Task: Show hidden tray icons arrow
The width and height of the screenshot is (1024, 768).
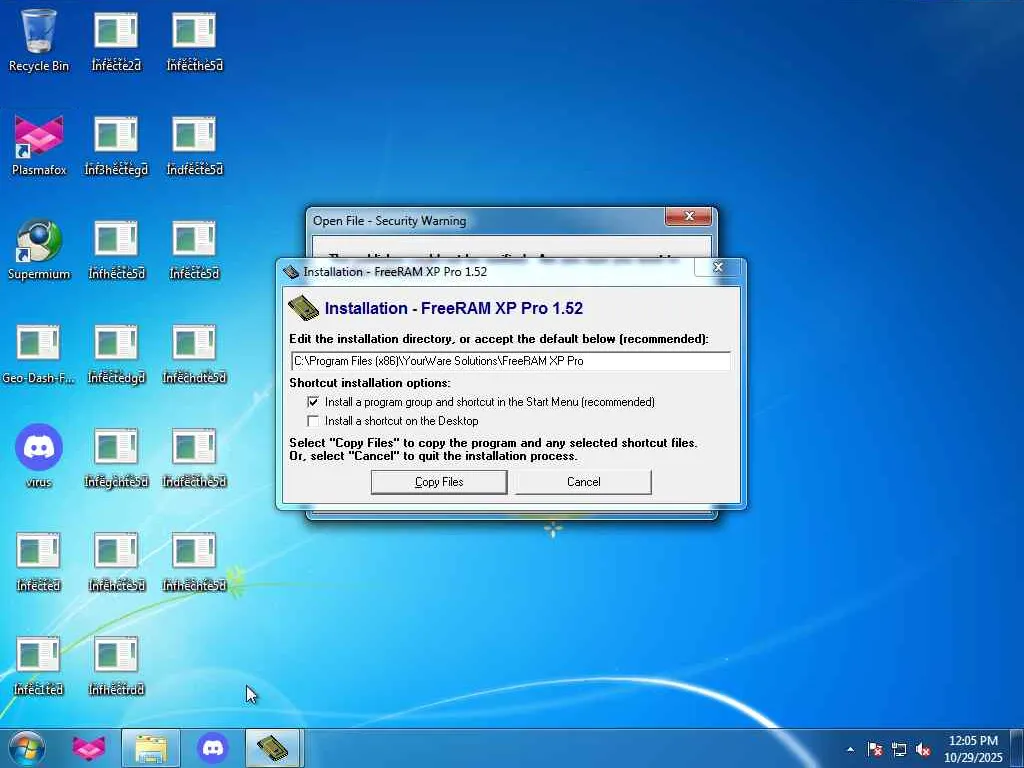Action: tap(850, 749)
